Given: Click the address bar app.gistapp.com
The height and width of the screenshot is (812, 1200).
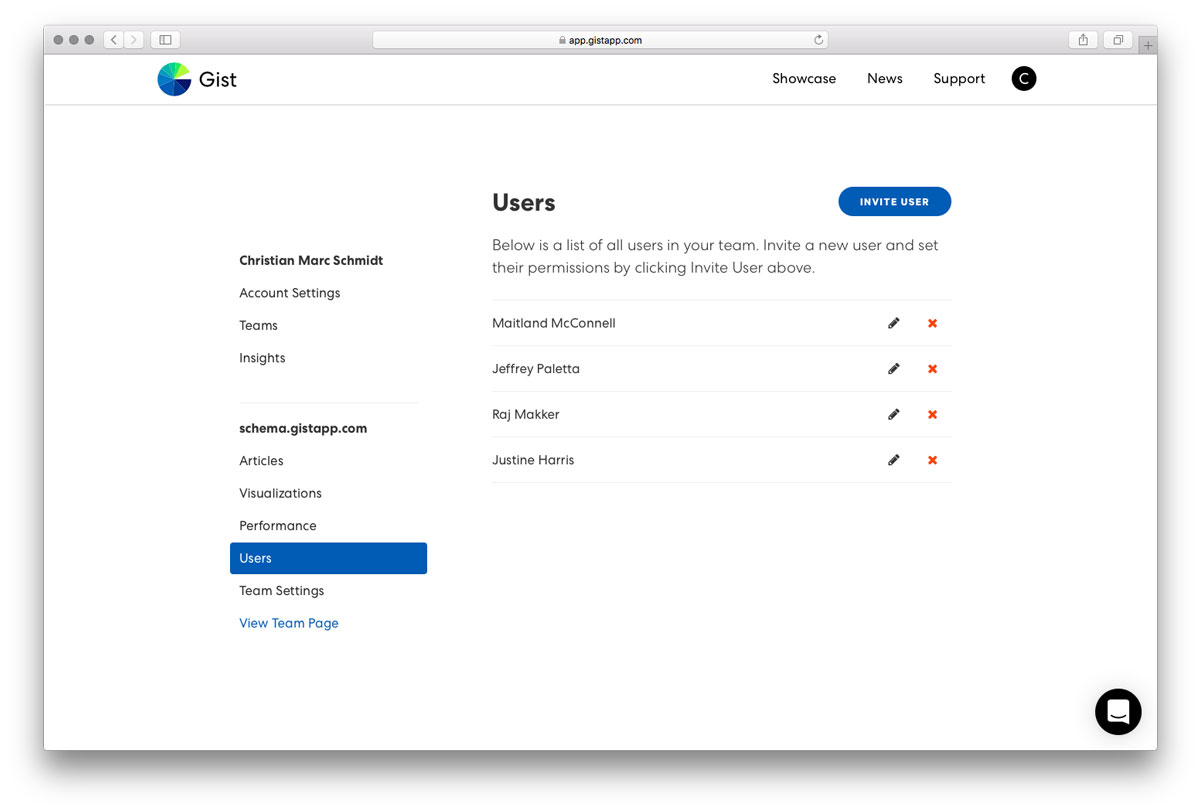Looking at the screenshot, I should point(600,40).
